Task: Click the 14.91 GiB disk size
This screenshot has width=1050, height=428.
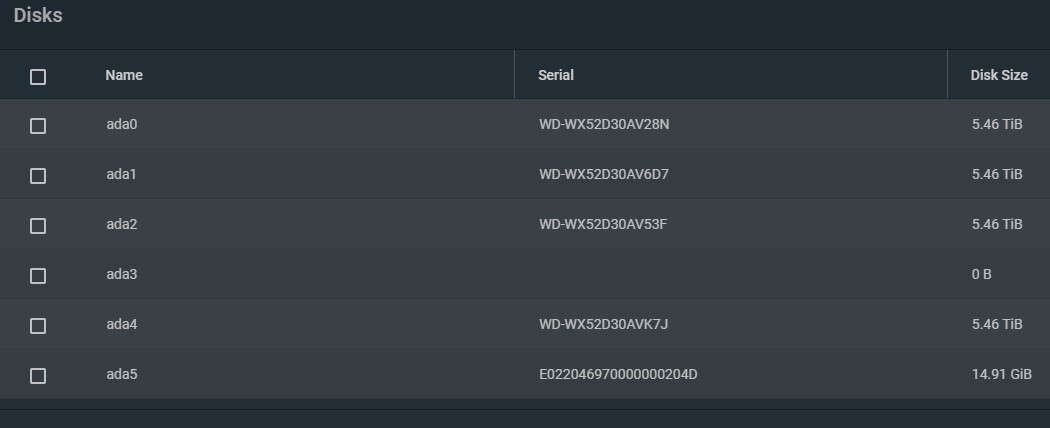Action: 1002,374
